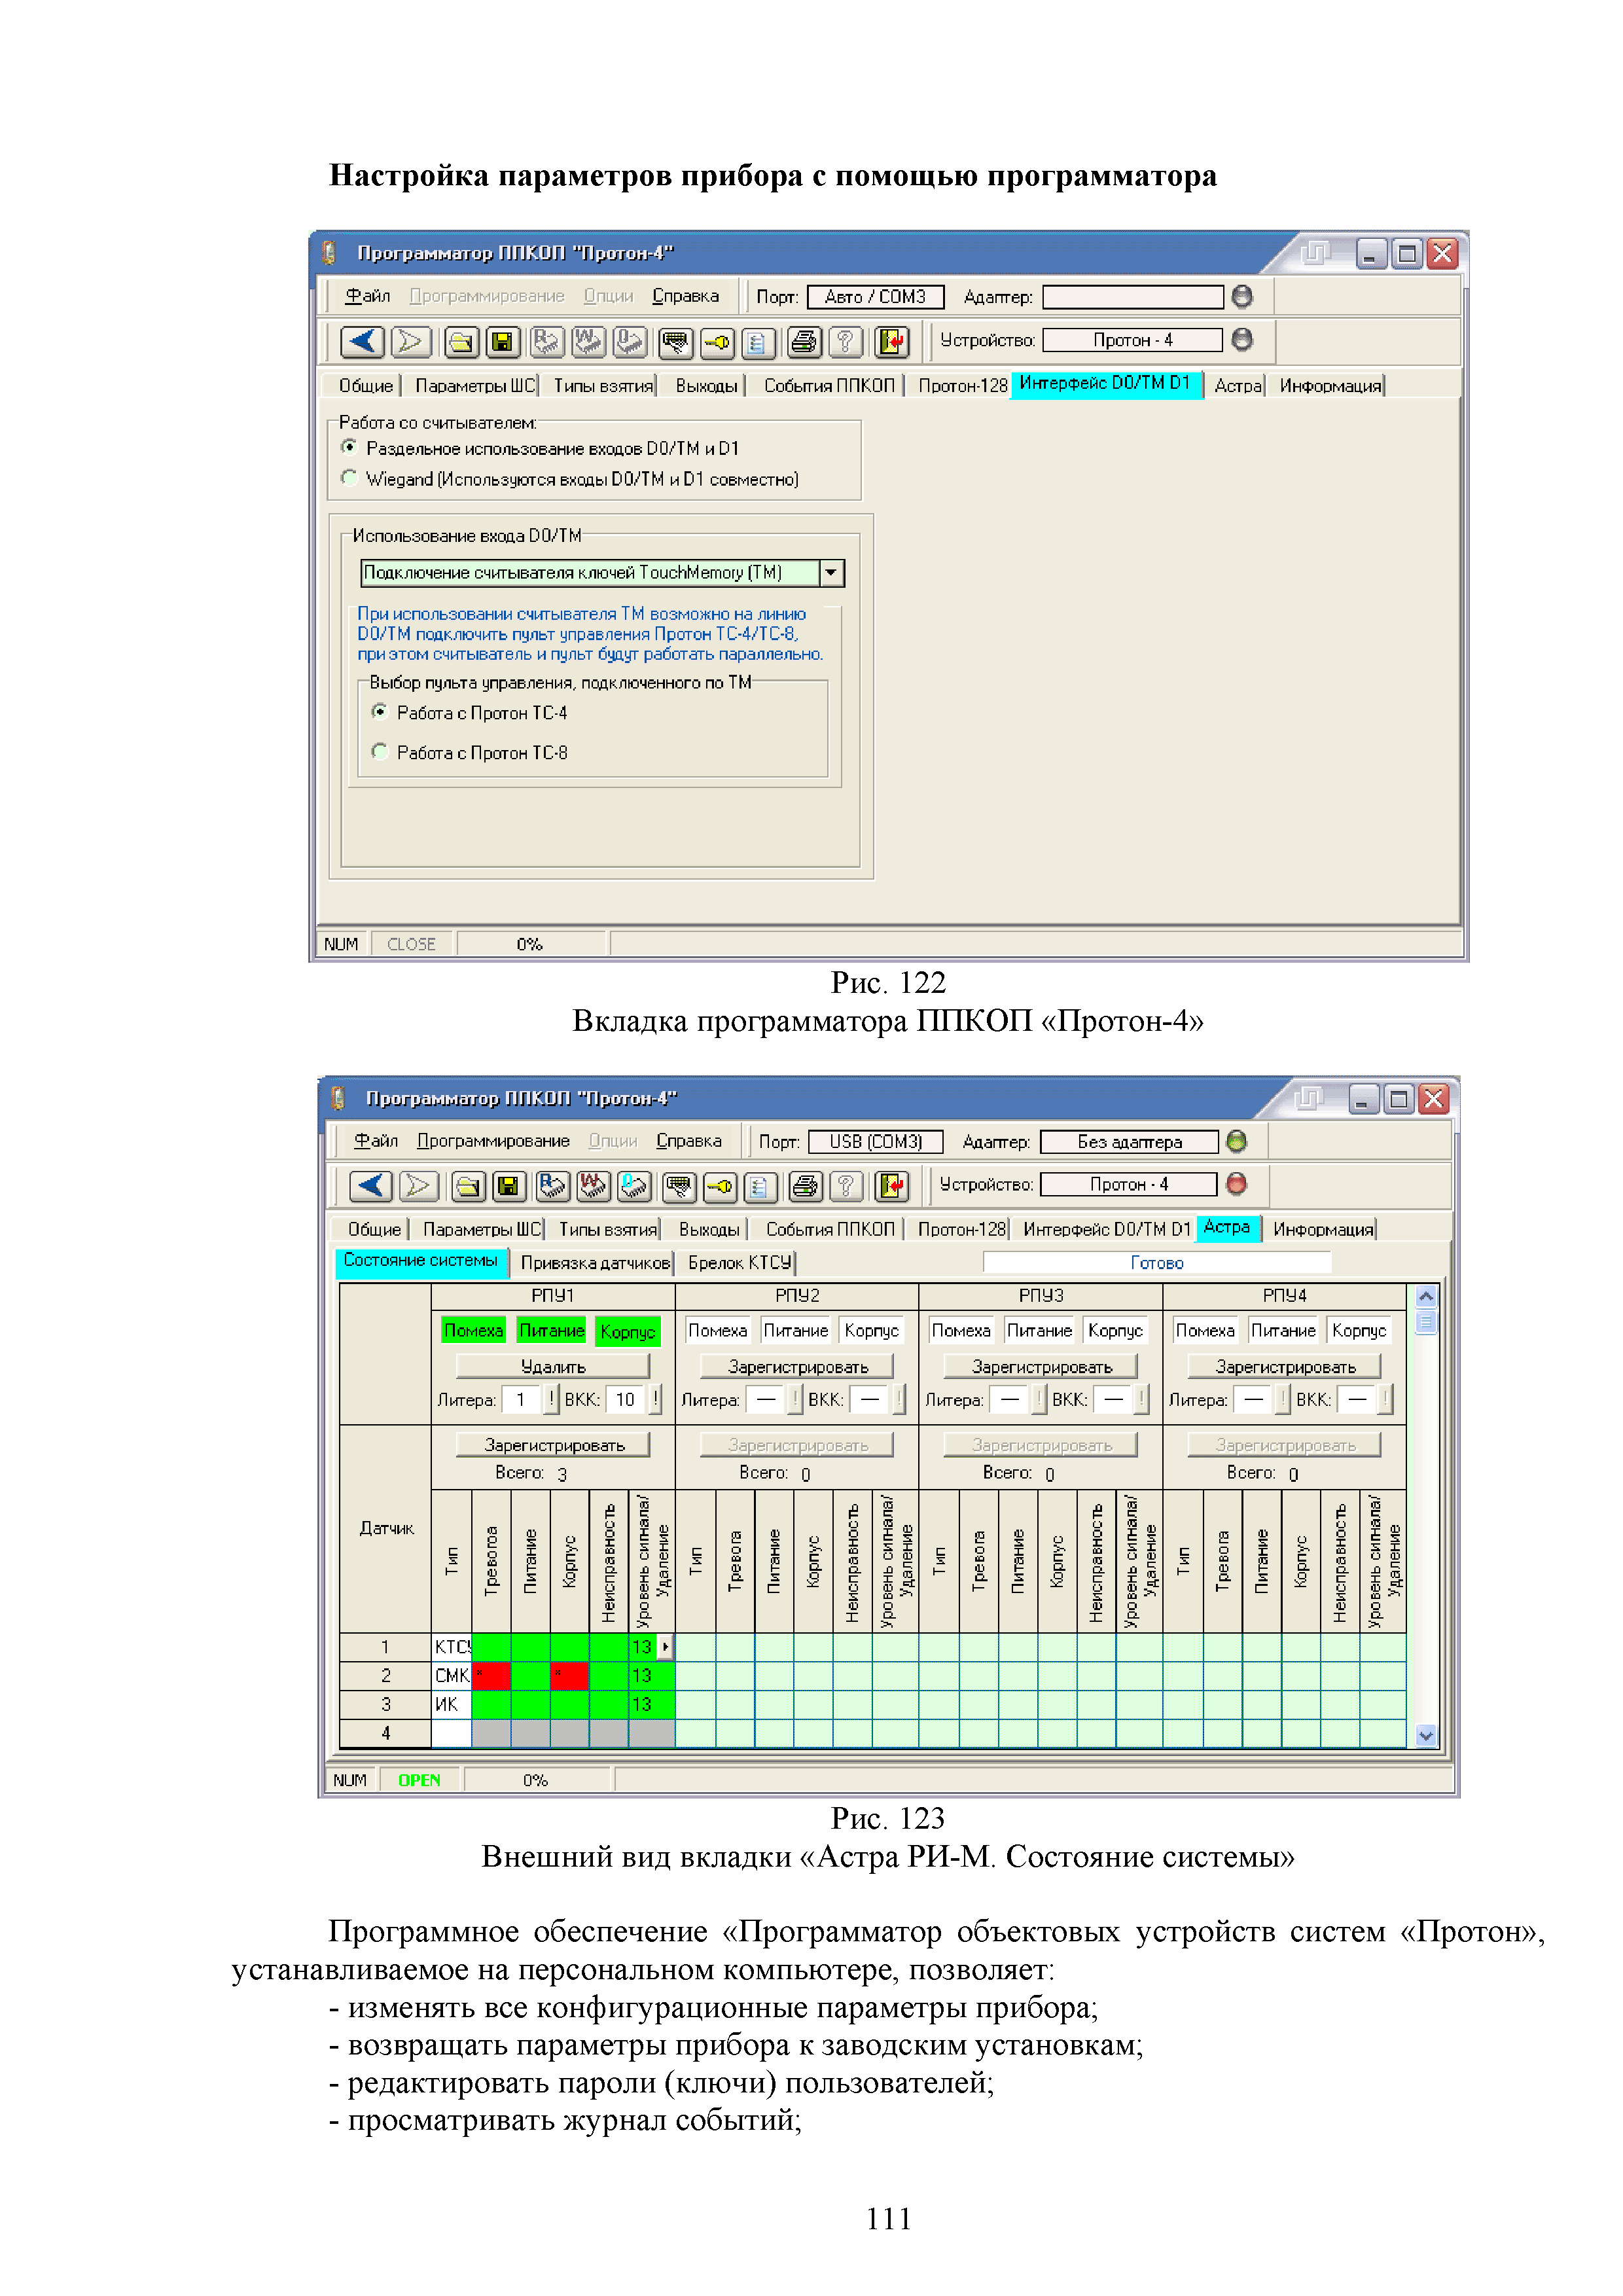Image resolution: width=1623 pixels, height=2296 pixels.
Task: Click OPEN status in lower window status bar
Action: coord(419,1780)
